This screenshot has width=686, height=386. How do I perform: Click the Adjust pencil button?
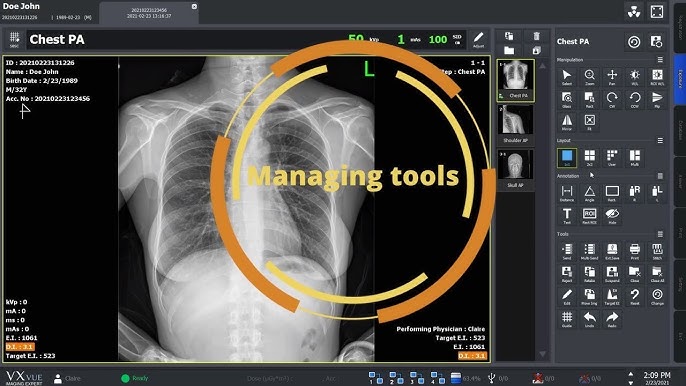pyautogui.click(x=479, y=40)
